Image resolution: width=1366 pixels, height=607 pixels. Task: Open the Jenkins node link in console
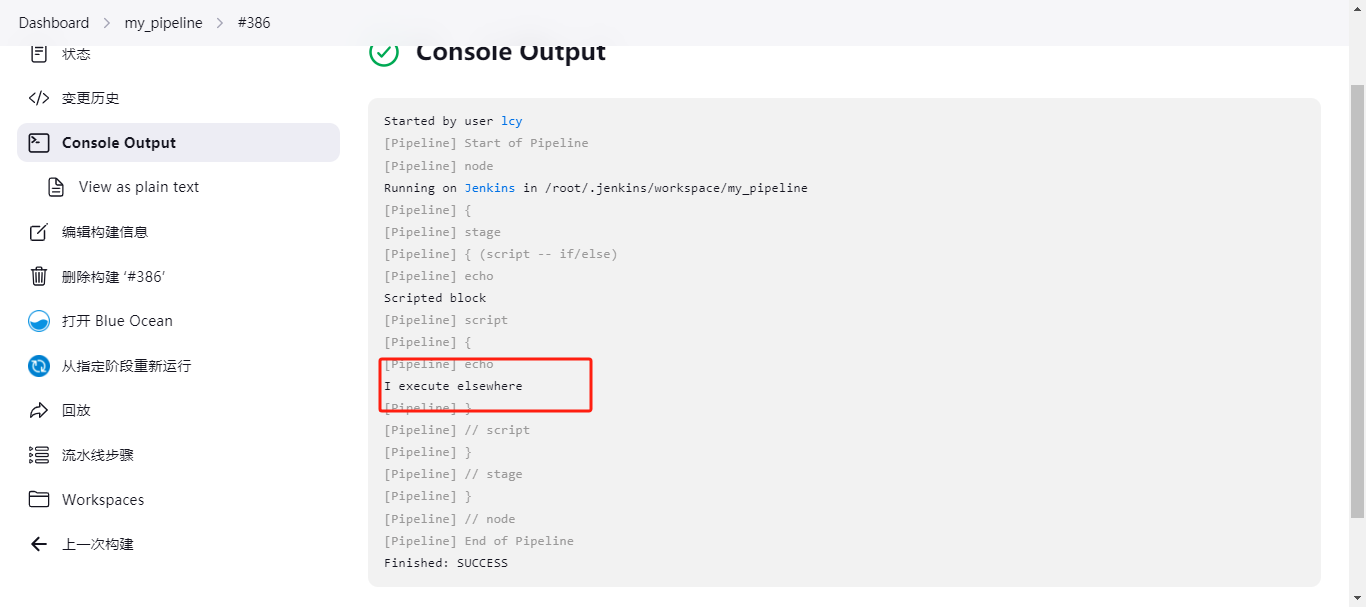pyautogui.click(x=490, y=188)
